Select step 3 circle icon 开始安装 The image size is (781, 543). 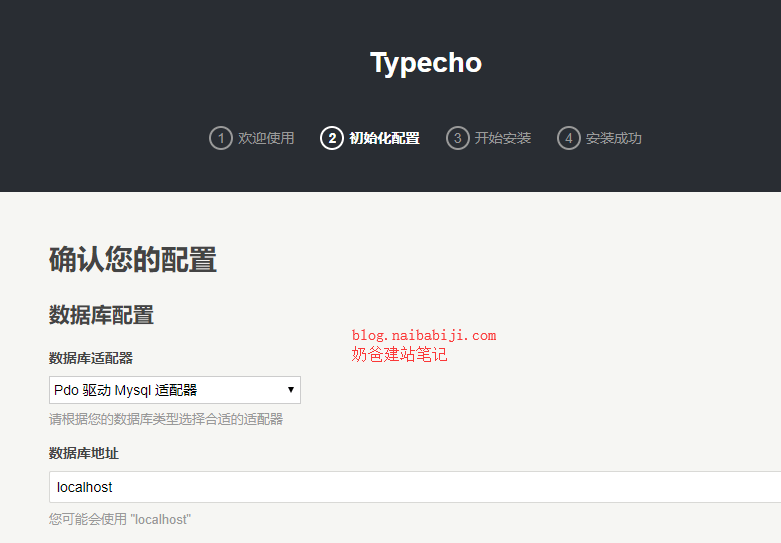click(458, 138)
